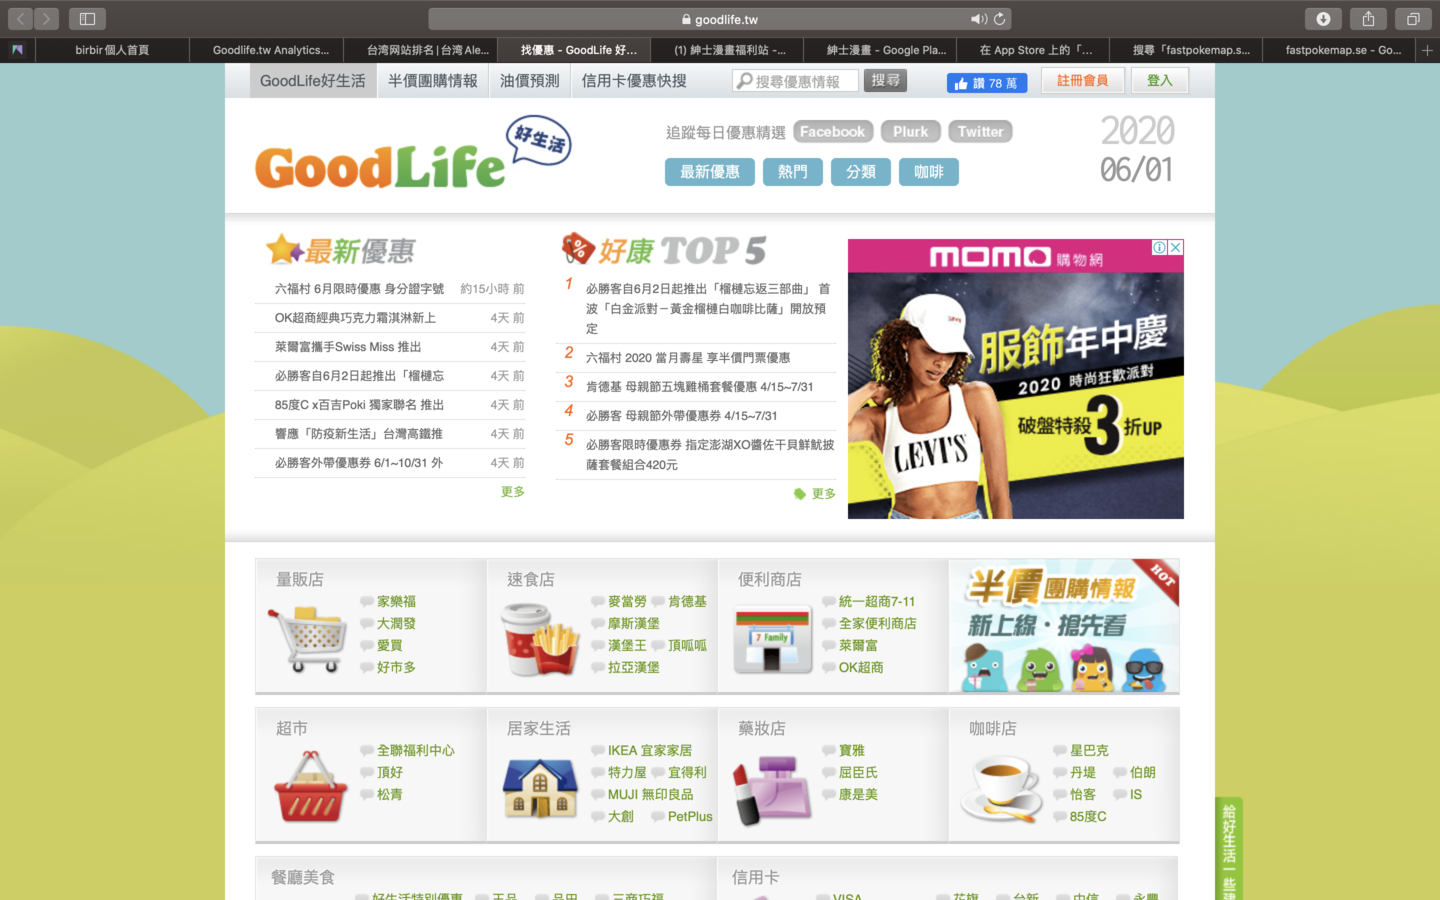1440x900 pixels.
Task: Click 更多 link under 最新優惠 list
Action: pos(512,492)
